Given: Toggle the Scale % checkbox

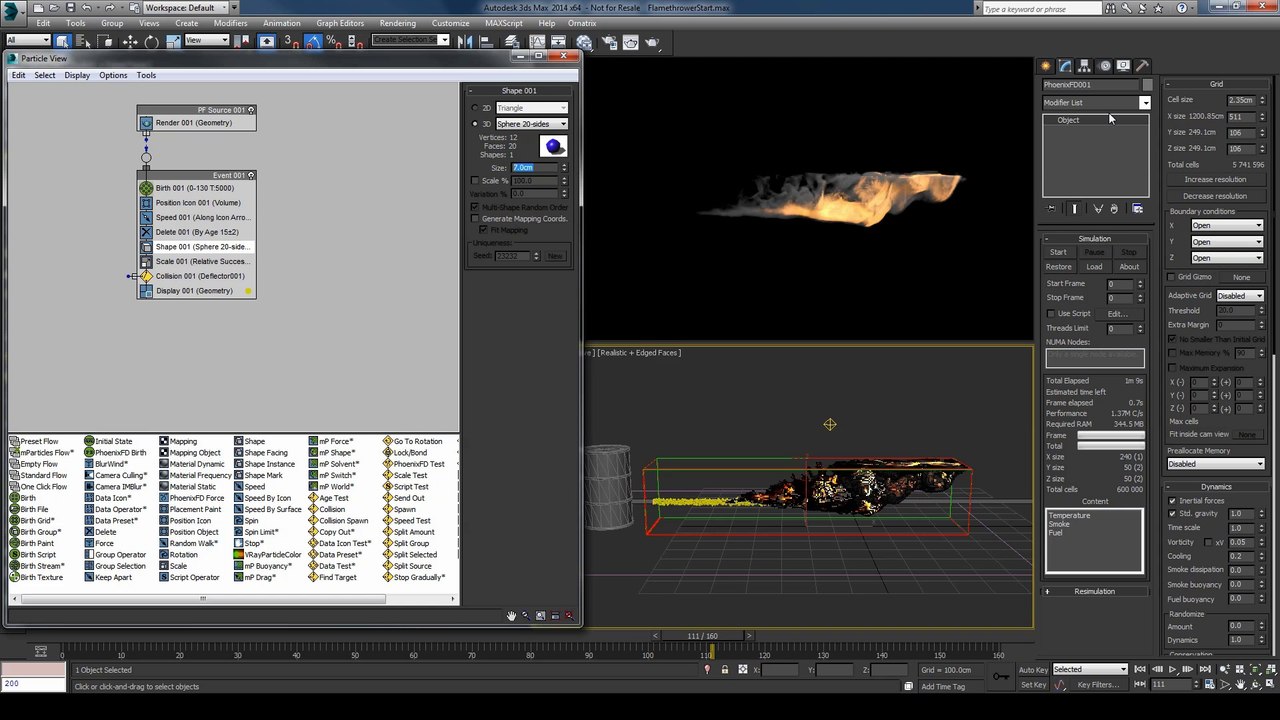Looking at the screenshot, I should coord(475,181).
